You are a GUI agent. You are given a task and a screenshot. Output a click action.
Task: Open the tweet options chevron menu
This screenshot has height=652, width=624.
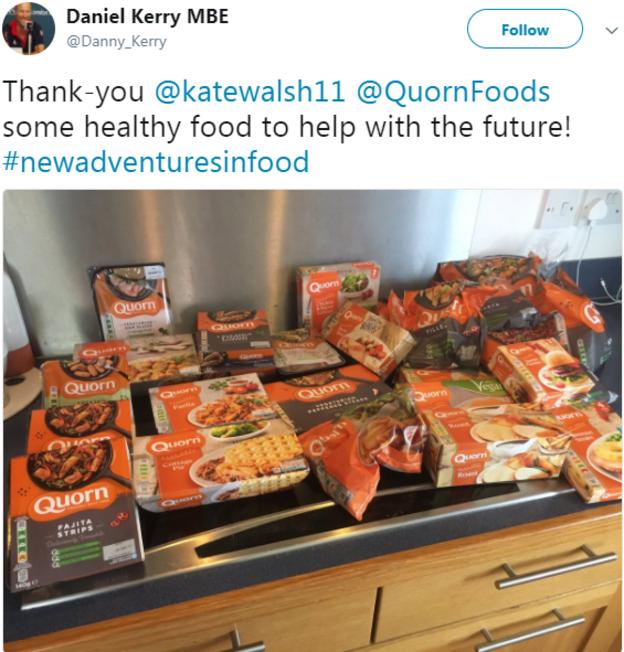[611, 30]
